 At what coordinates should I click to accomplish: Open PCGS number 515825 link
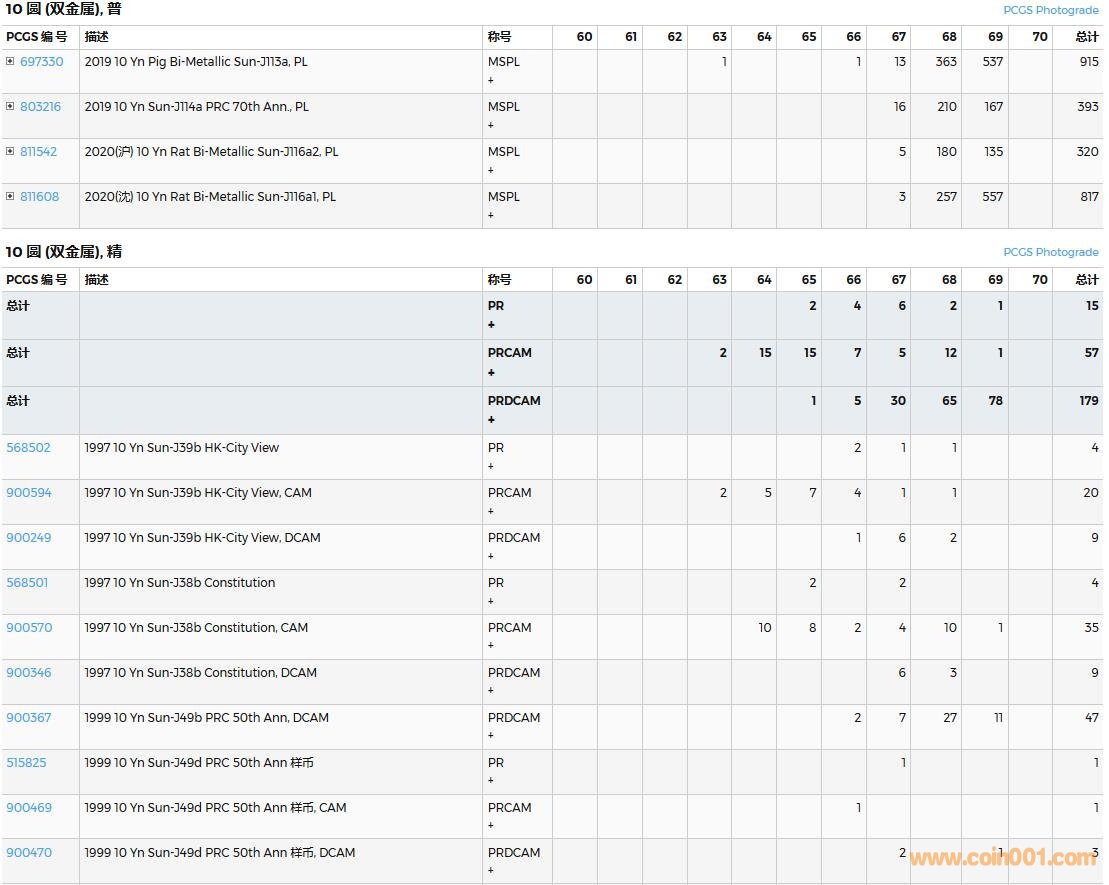[26, 763]
